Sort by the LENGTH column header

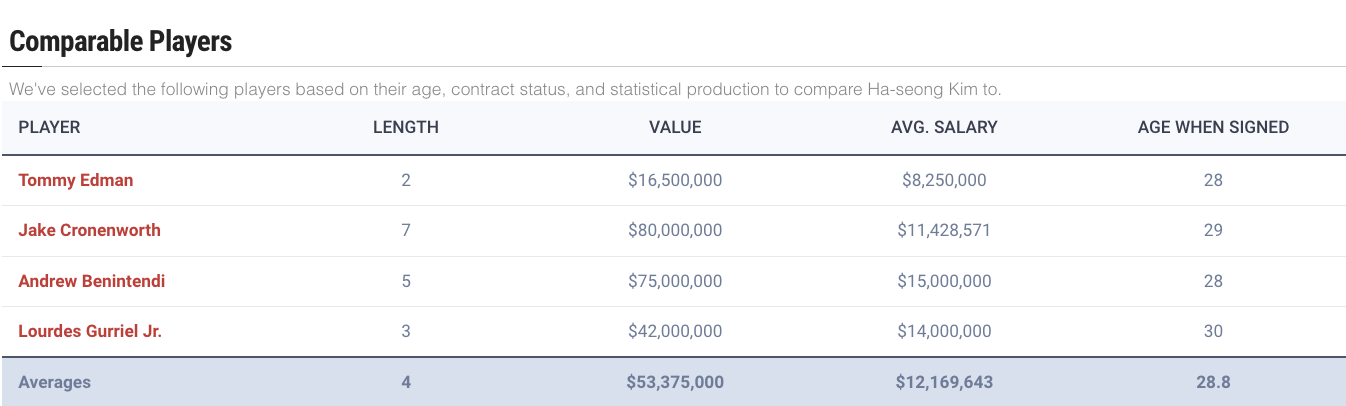405,128
